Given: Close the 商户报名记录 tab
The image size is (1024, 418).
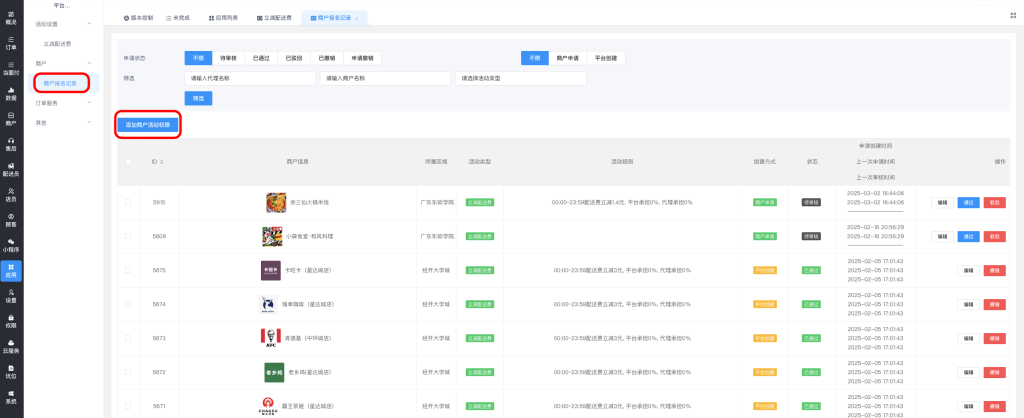Looking at the screenshot, I should [x=357, y=18].
